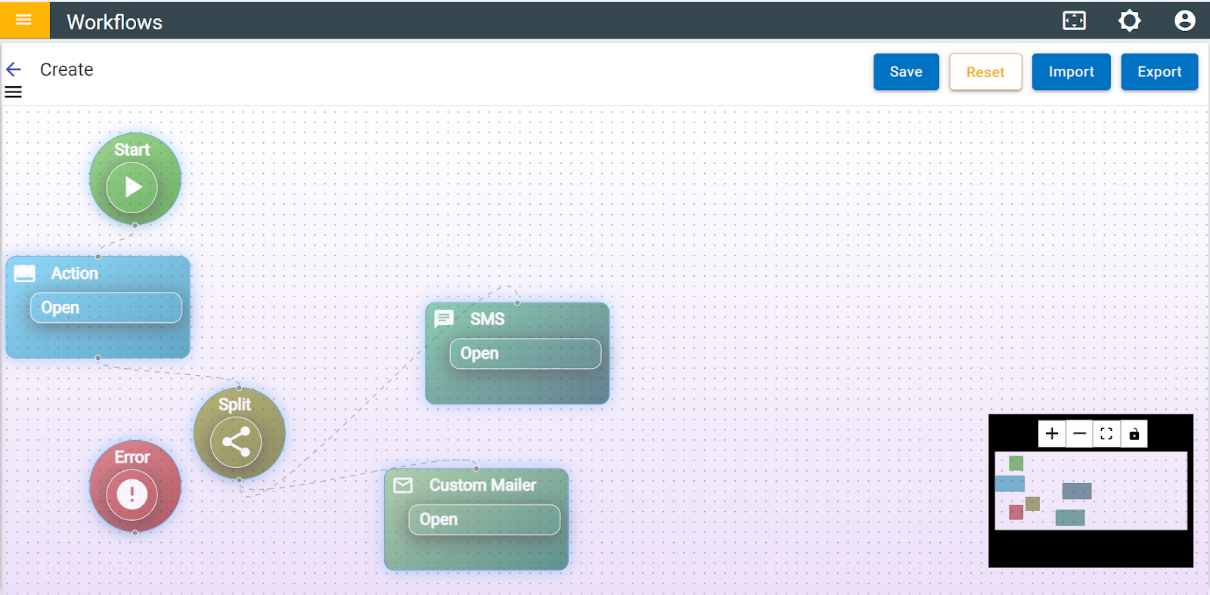Open the settings gear icon
The image size is (1210, 595).
1129,21
